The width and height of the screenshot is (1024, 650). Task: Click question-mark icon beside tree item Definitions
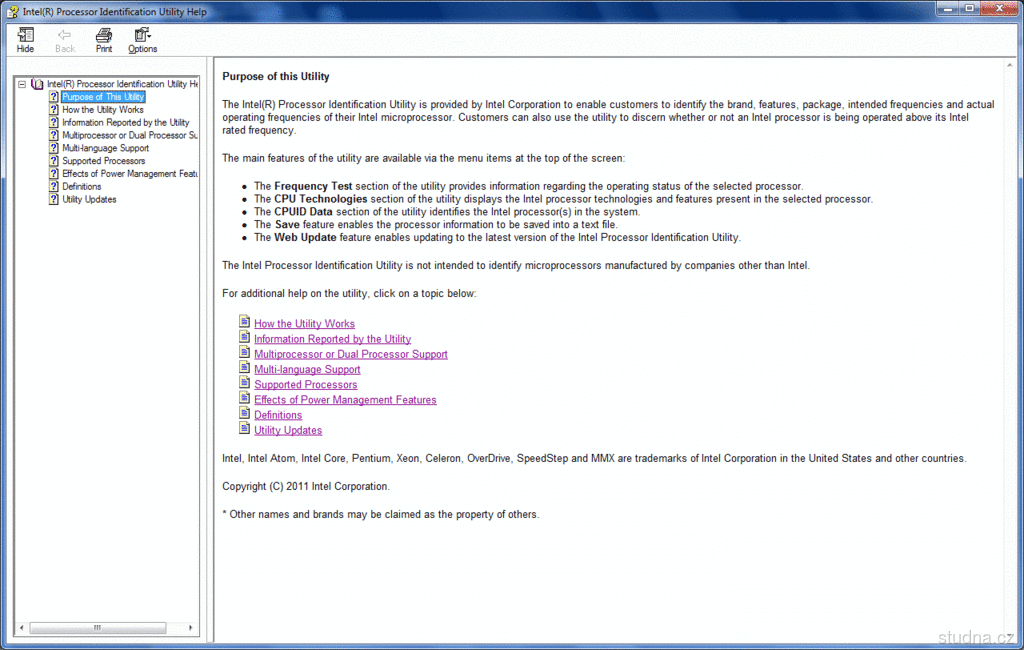54,186
